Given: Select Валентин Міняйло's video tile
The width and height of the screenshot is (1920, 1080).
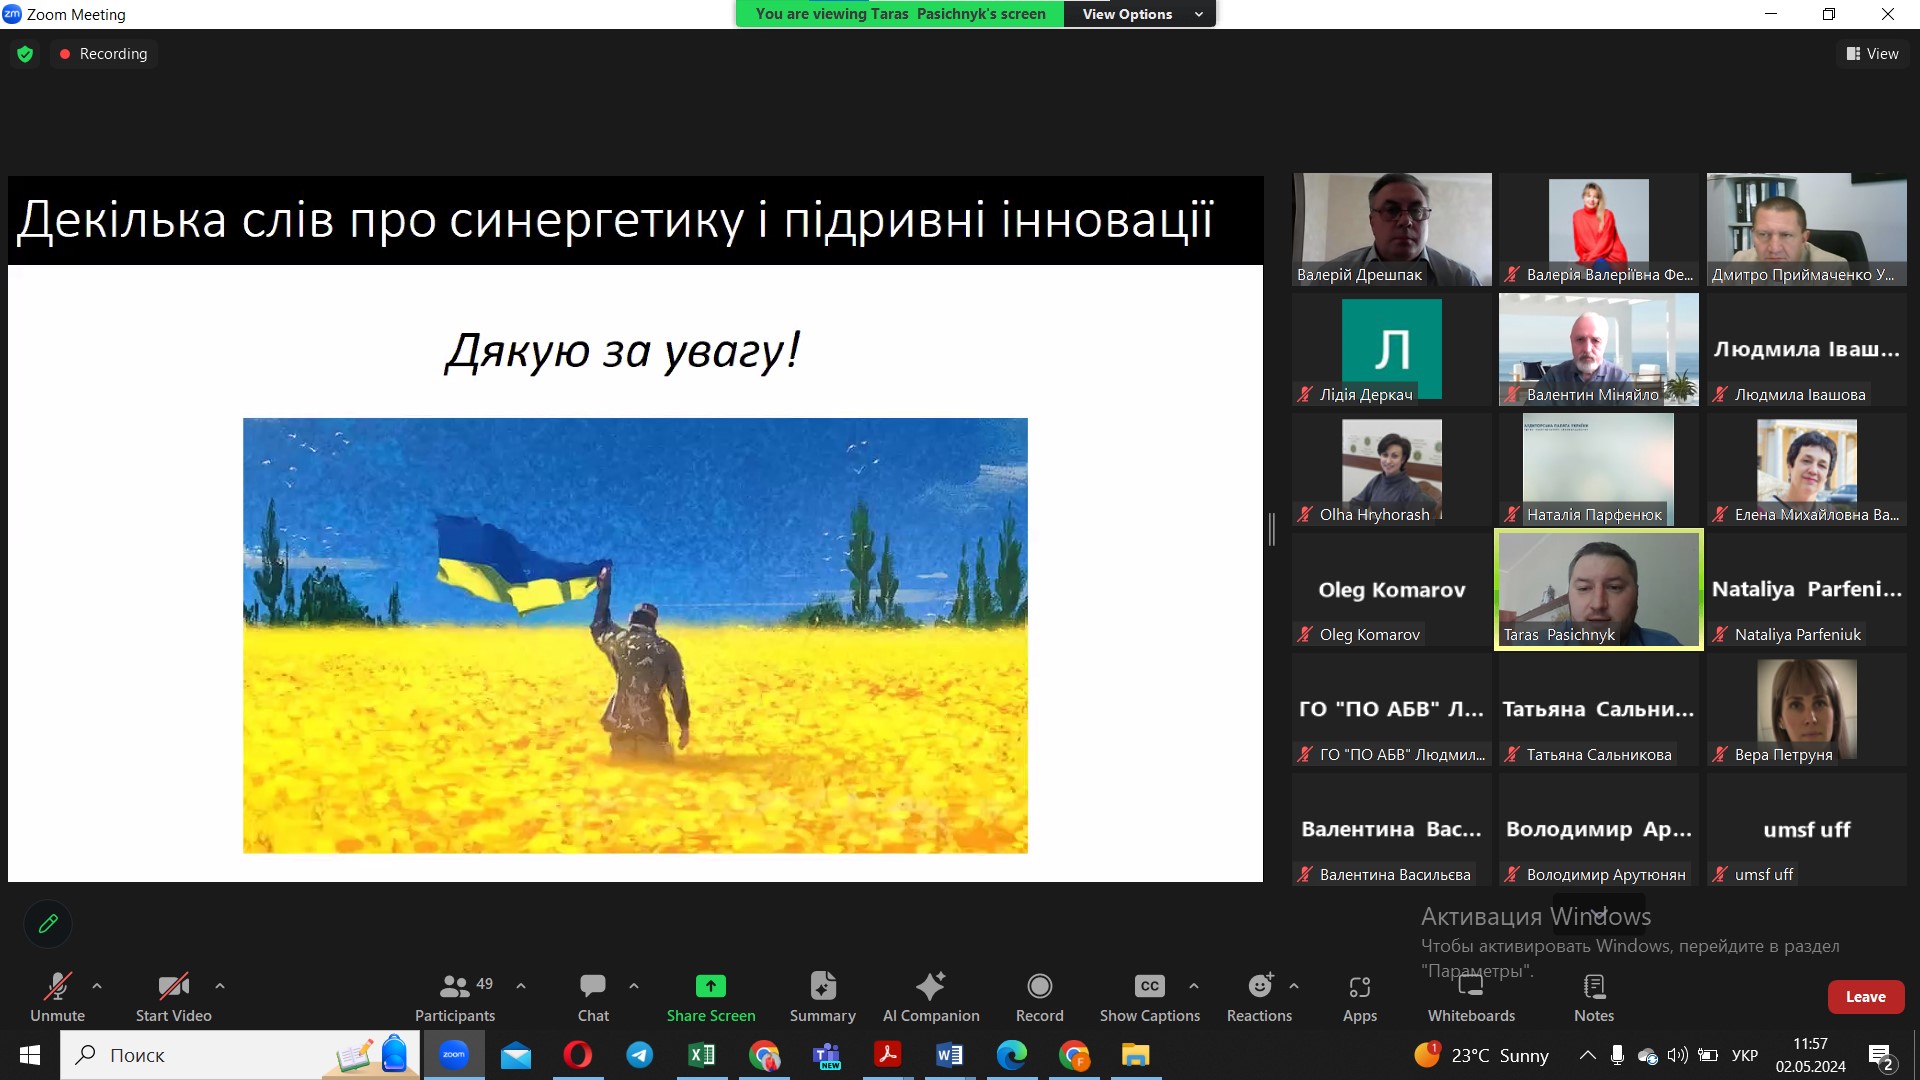Looking at the screenshot, I should click(x=1598, y=349).
